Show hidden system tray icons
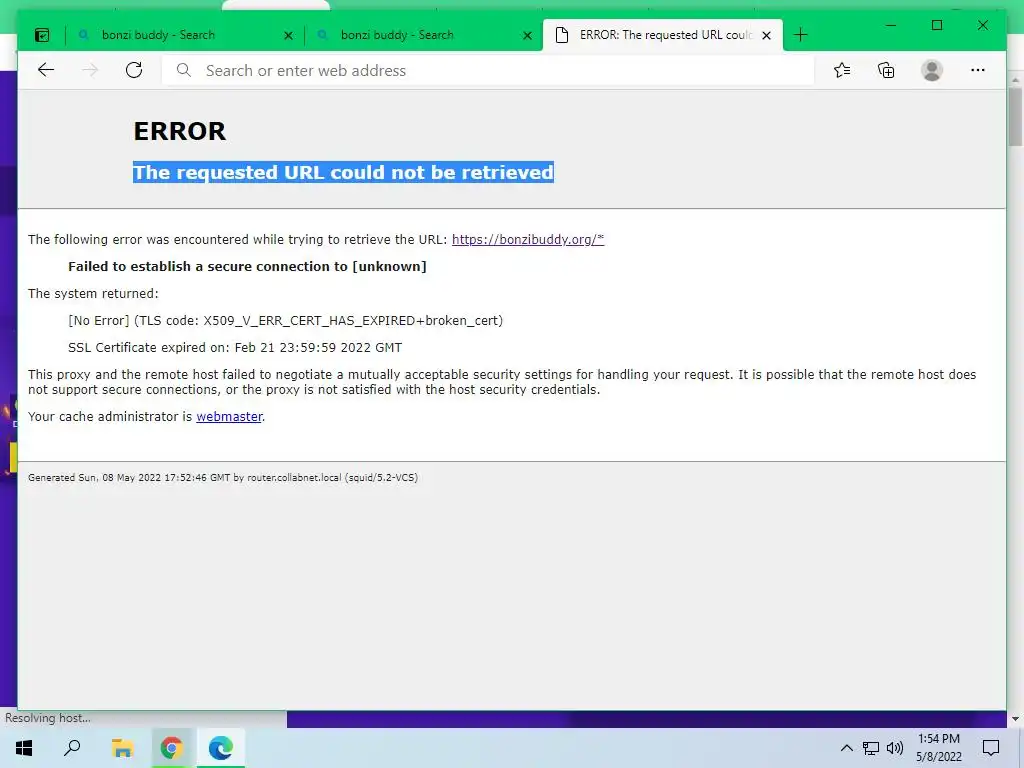 pyautogui.click(x=846, y=748)
